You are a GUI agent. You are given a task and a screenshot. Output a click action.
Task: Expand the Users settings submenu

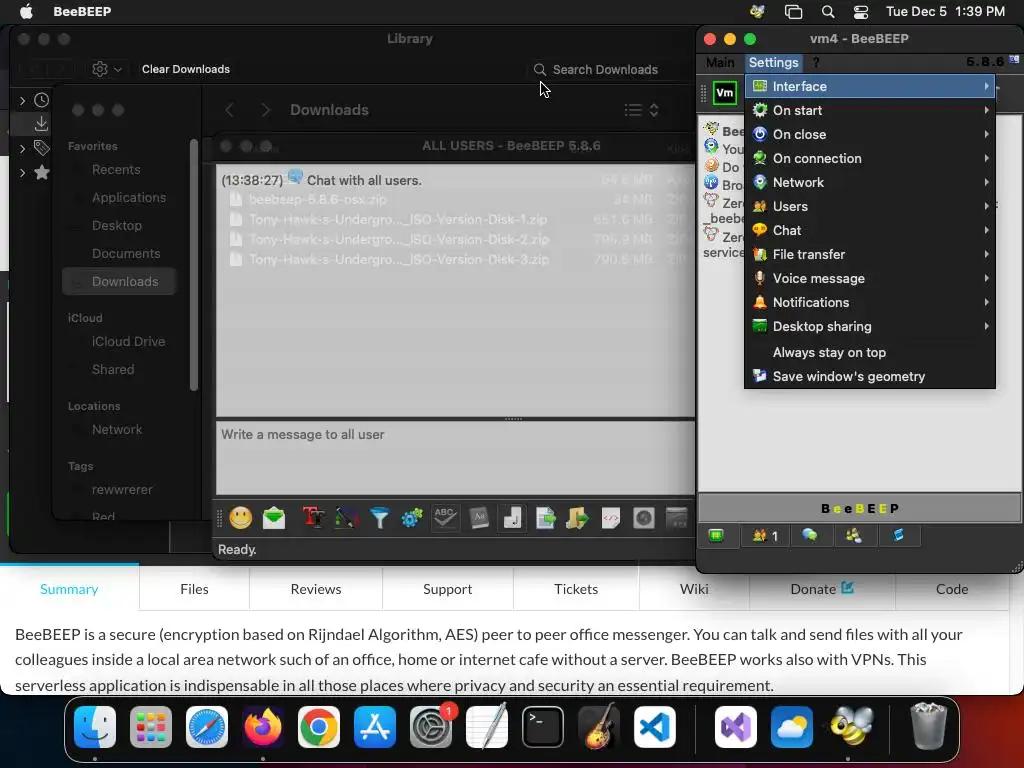click(x=871, y=206)
